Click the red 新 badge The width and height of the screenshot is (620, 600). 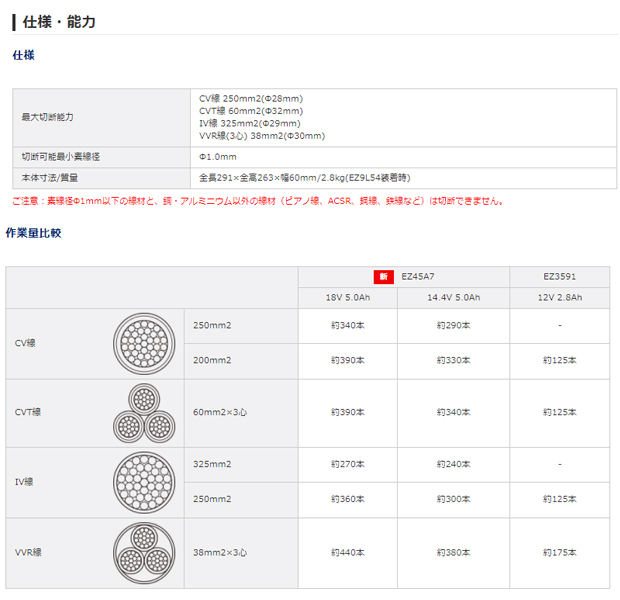383,276
